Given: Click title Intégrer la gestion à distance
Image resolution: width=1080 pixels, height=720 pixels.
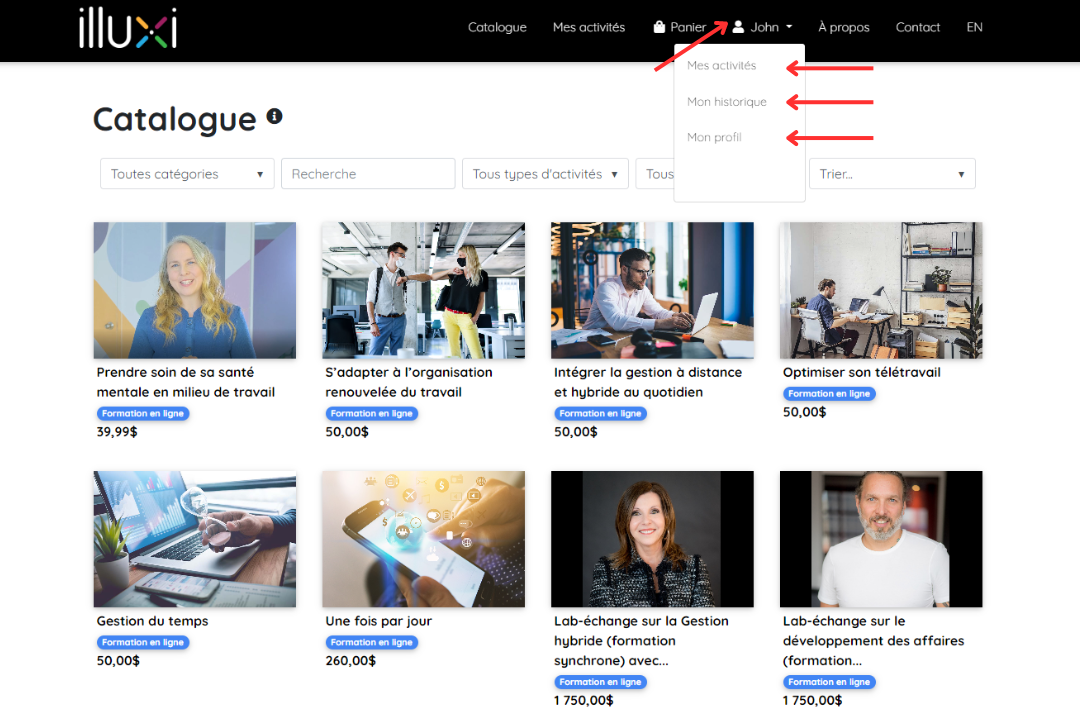Looking at the screenshot, I should (x=648, y=382).
